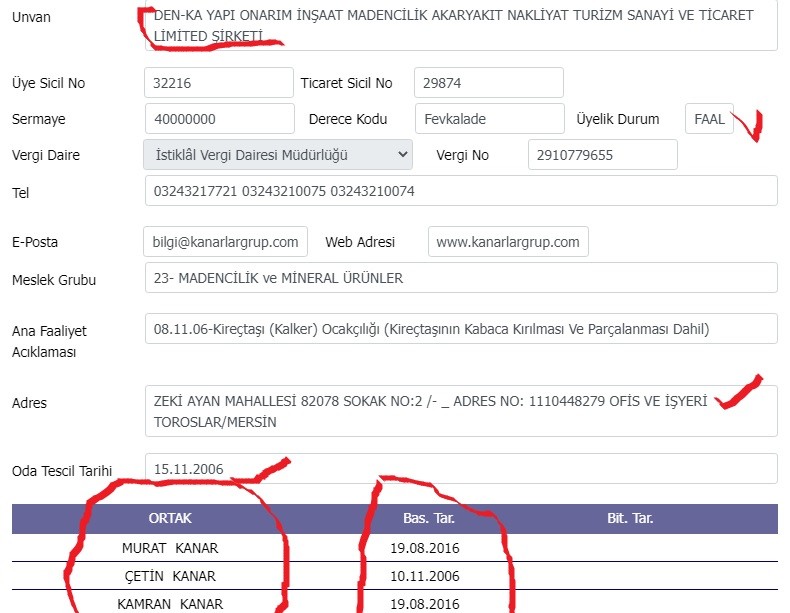Click MURAT KANAR's start date 19.08.2016
The height and width of the screenshot is (613, 790).
[x=425, y=548]
